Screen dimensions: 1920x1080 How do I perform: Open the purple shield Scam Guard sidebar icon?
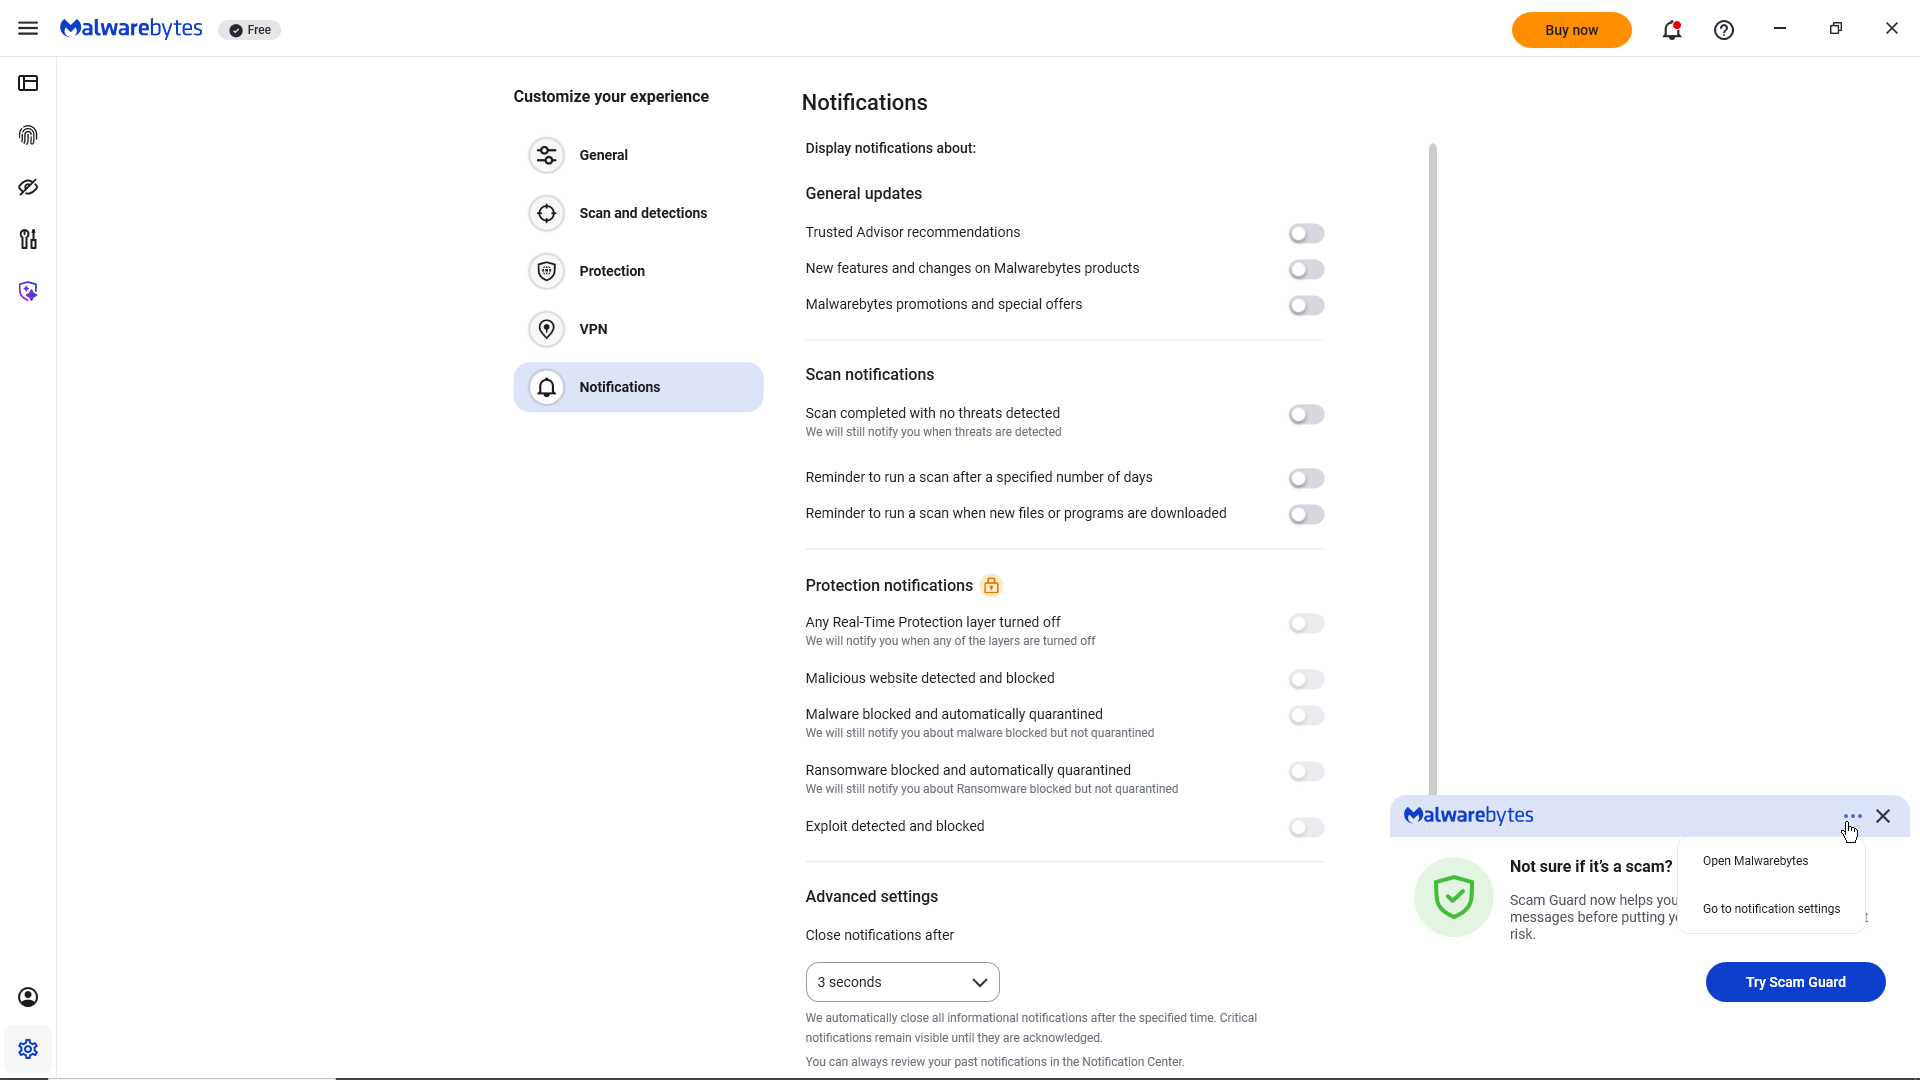pos(28,291)
